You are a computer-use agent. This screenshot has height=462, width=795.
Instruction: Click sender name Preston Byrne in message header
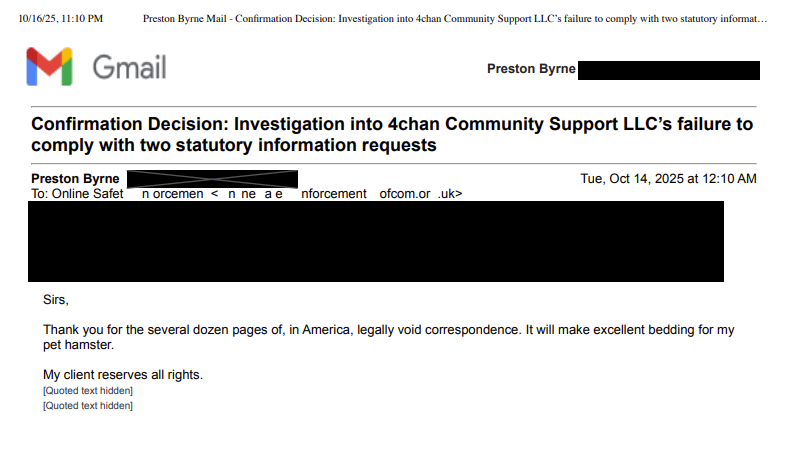(76, 179)
